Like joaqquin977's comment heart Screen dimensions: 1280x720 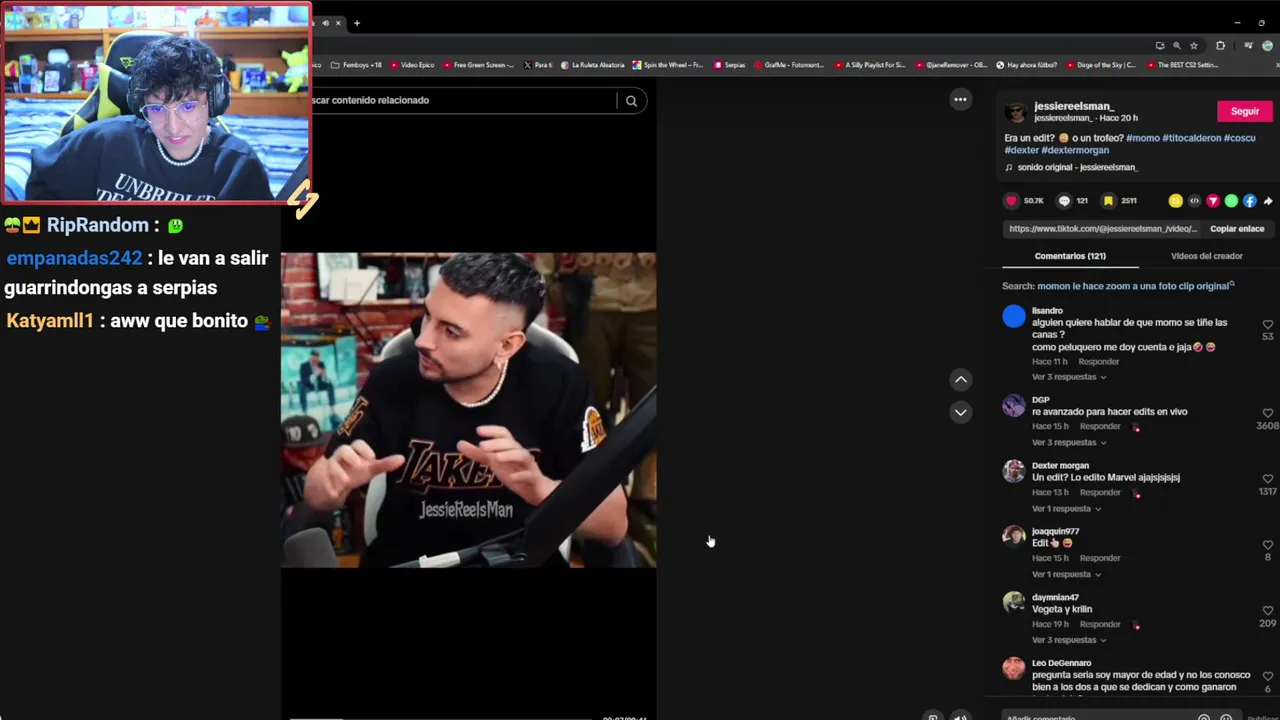[x=1268, y=545]
